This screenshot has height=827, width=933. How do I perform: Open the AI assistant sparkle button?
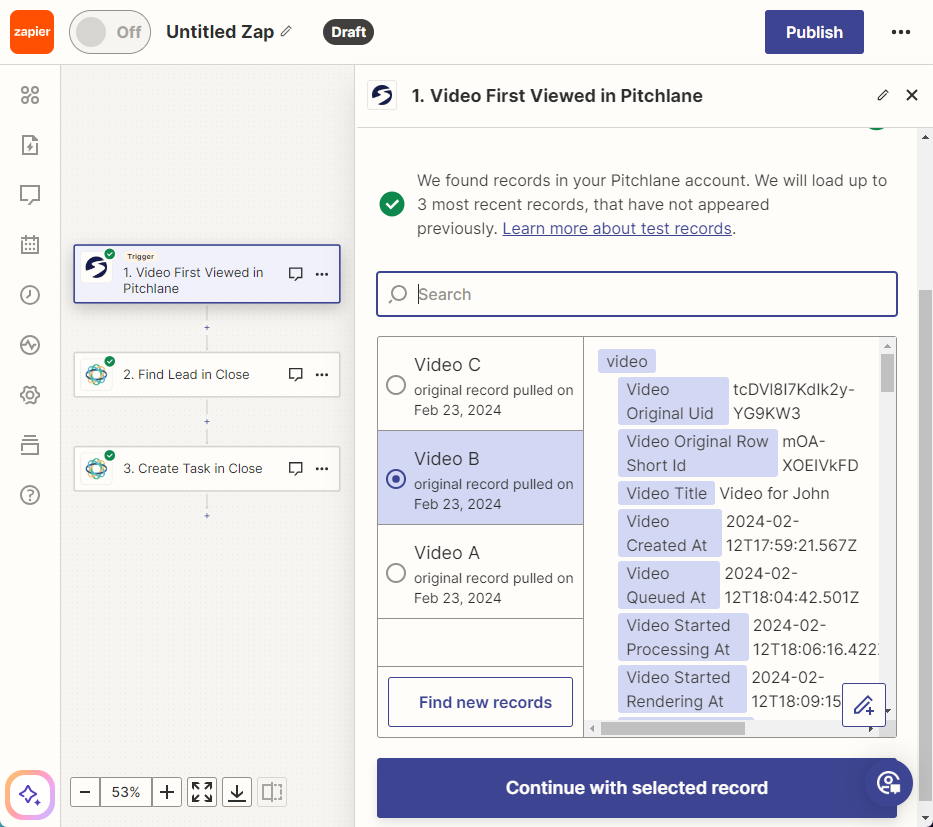pos(30,794)
